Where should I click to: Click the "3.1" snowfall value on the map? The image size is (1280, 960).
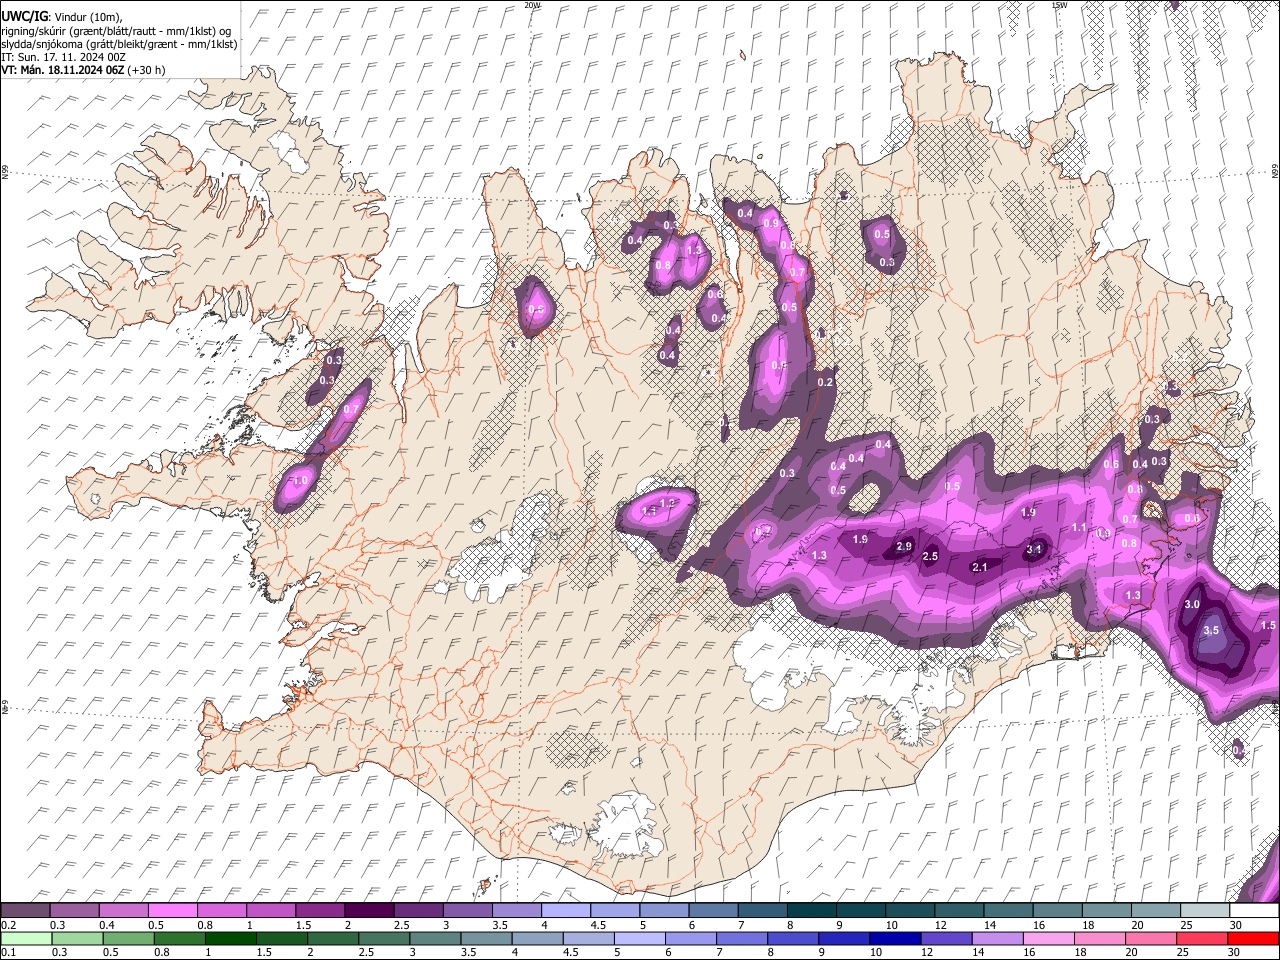coord(1035,549)
